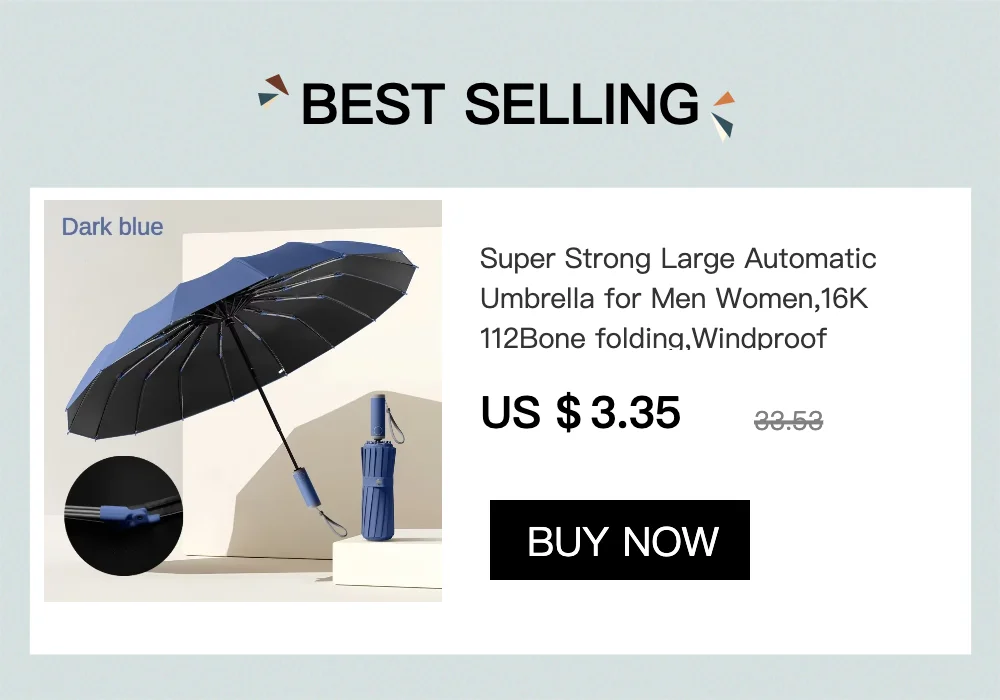
Task: Open the umbrella product image
Action: 243,401
